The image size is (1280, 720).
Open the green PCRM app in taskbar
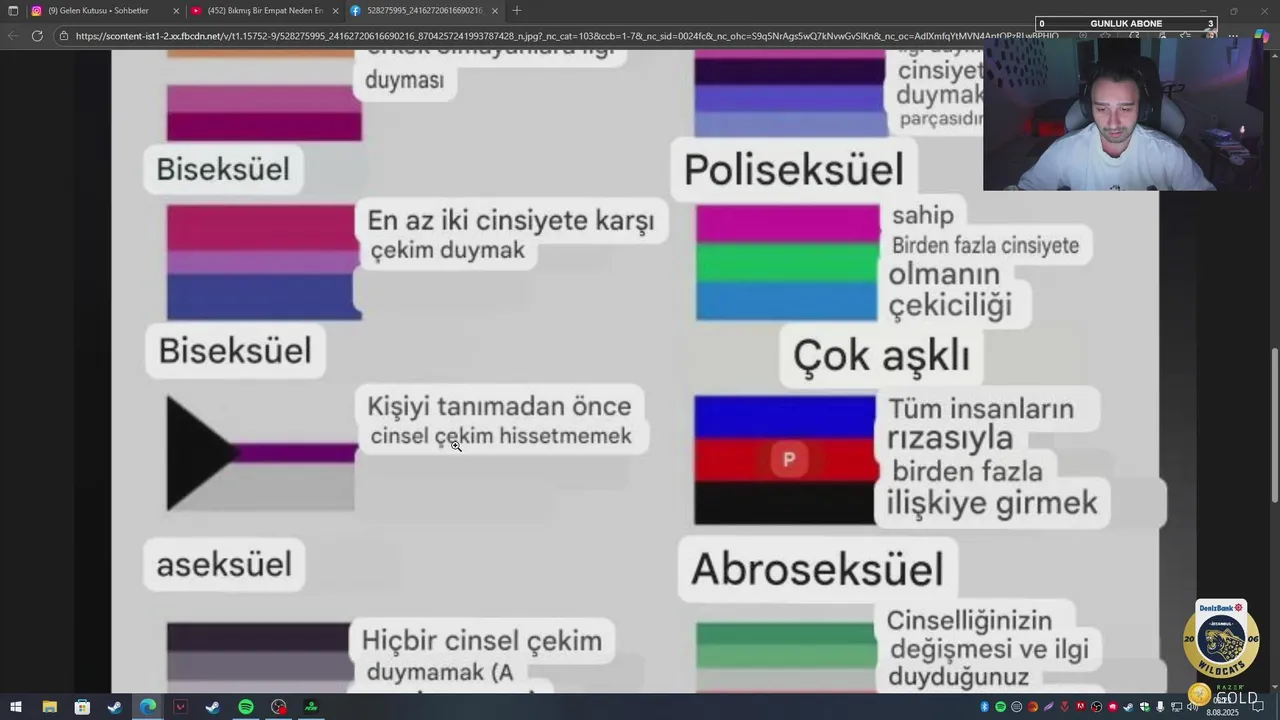pos(311,707)
